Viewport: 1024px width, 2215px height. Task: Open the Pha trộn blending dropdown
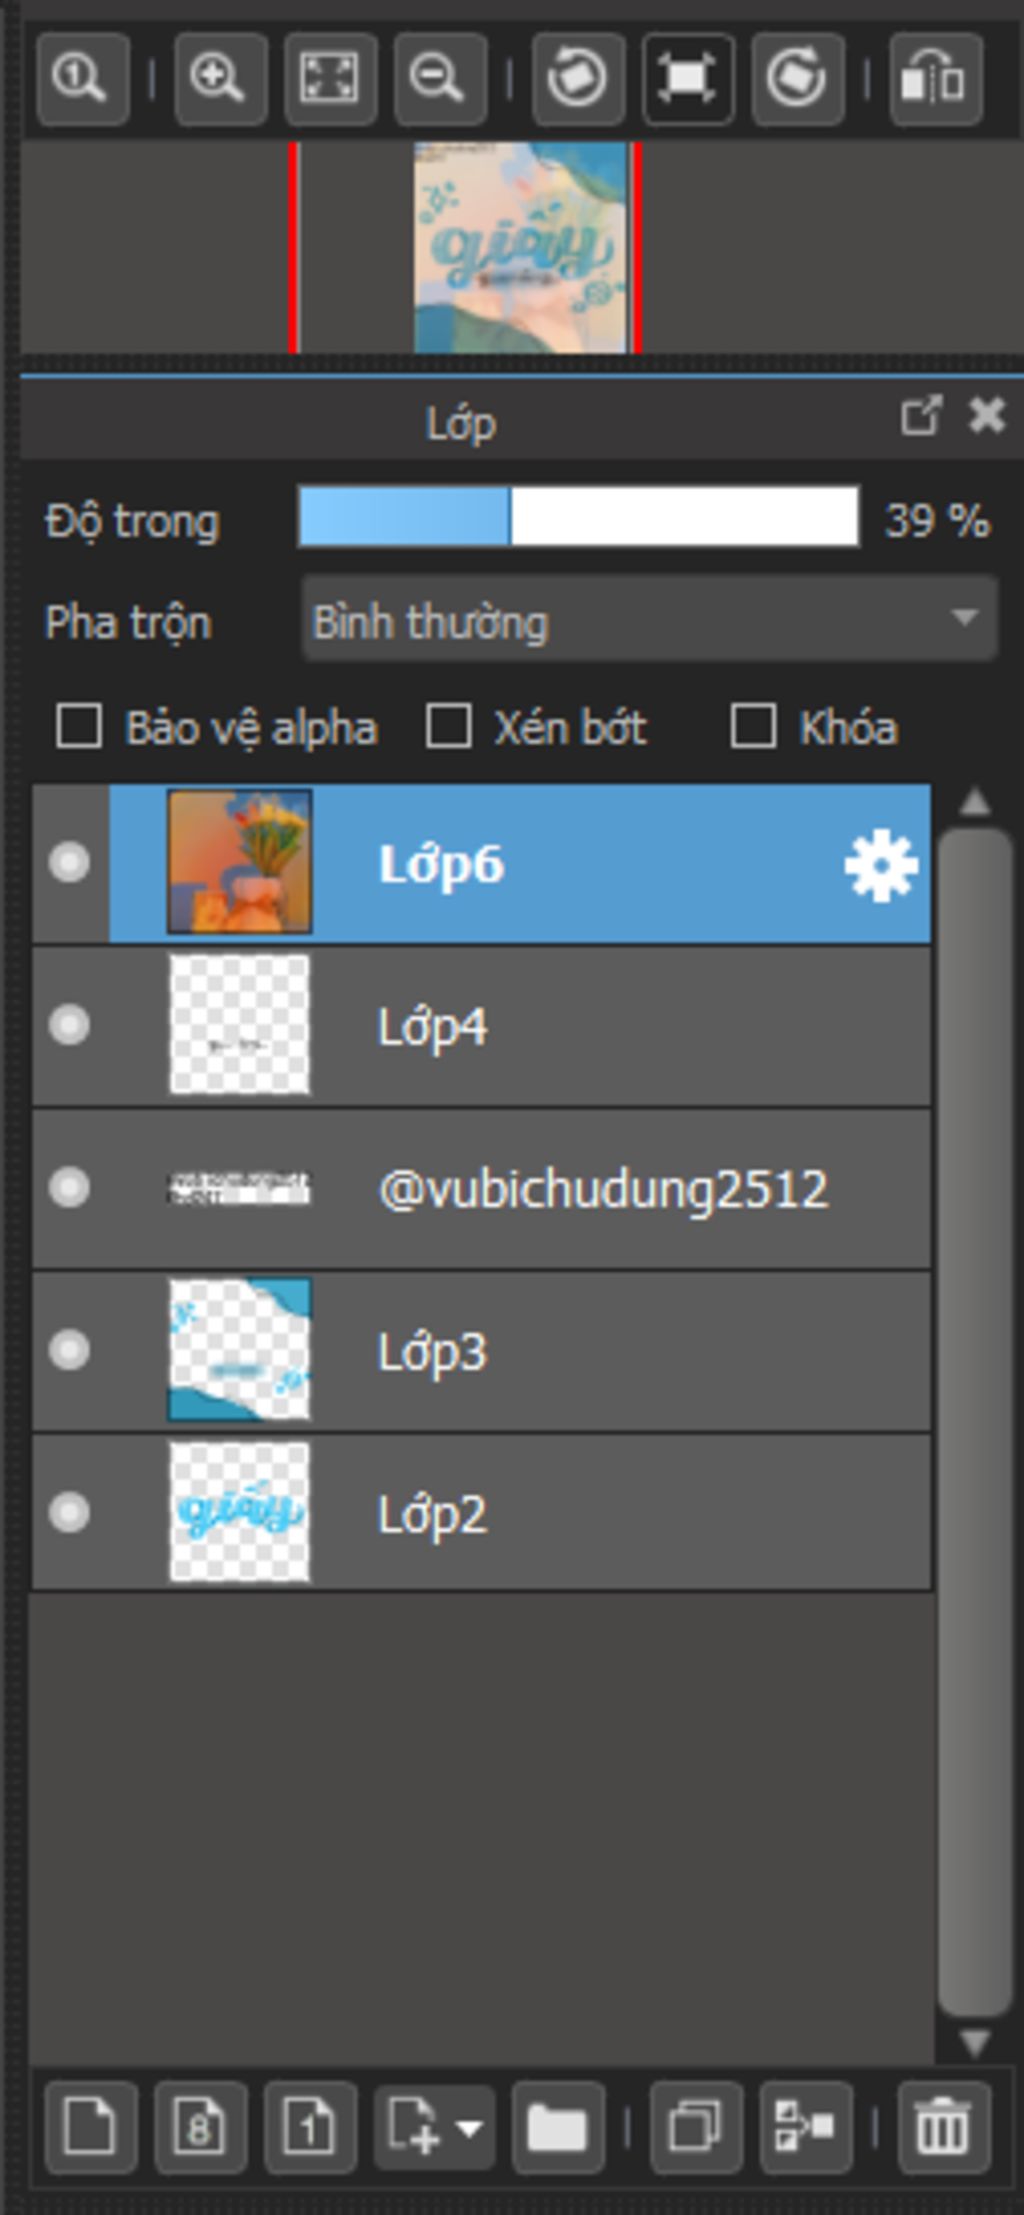coord(650,620)
